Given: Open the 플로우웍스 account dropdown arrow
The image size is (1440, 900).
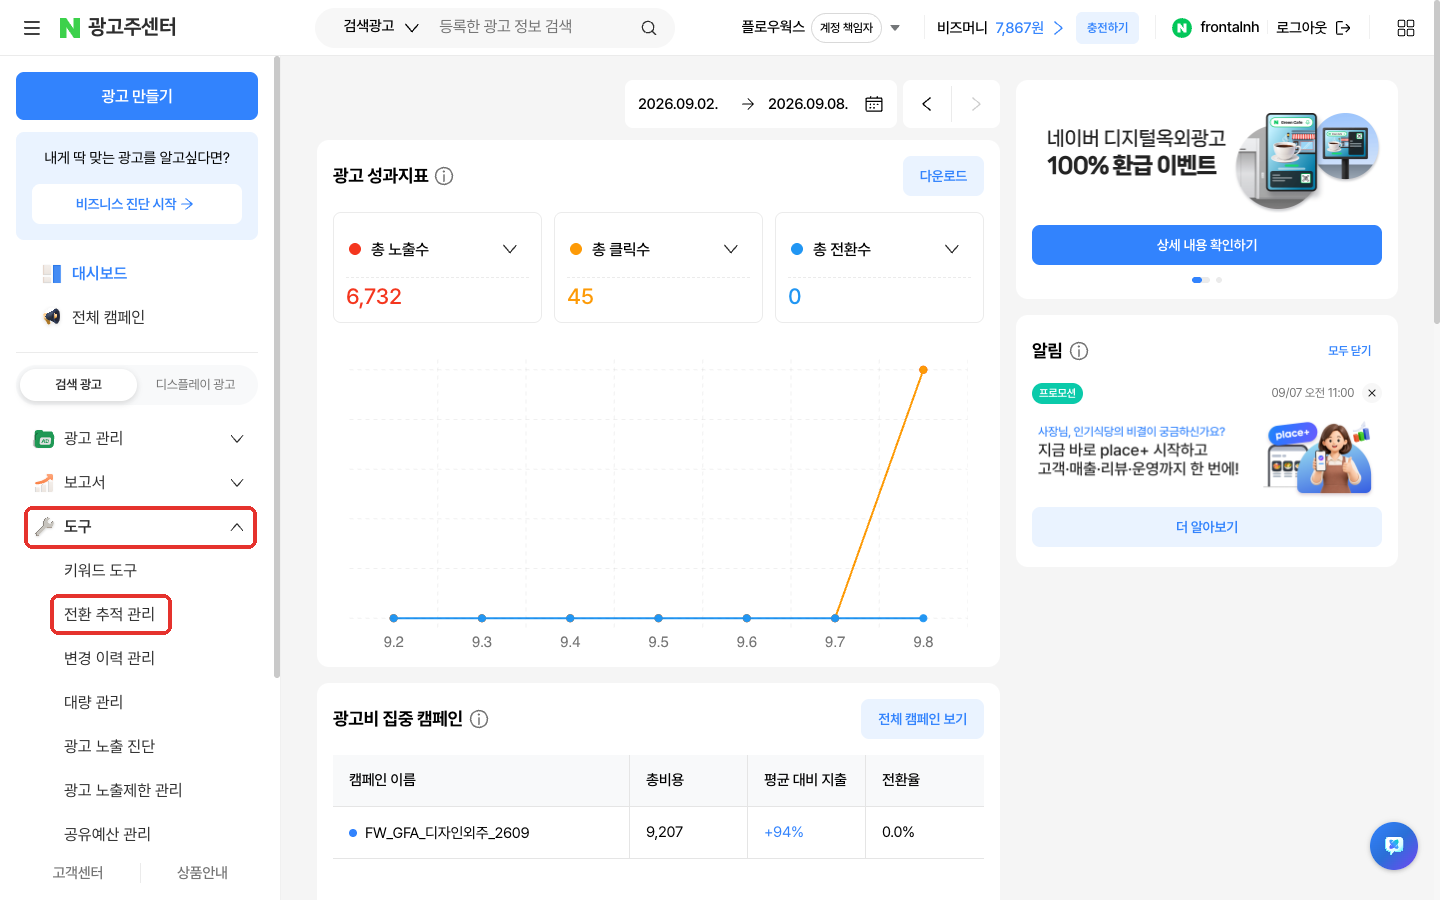Looking at the screenshot, I should [x=895, y=28].
